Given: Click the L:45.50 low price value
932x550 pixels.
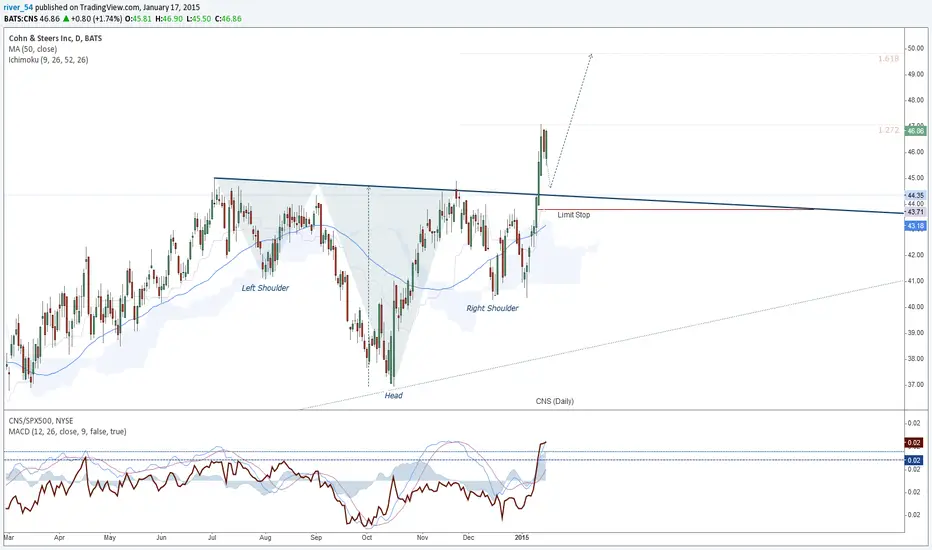Looking at the screenshot, I should click(x=199, y=18).
